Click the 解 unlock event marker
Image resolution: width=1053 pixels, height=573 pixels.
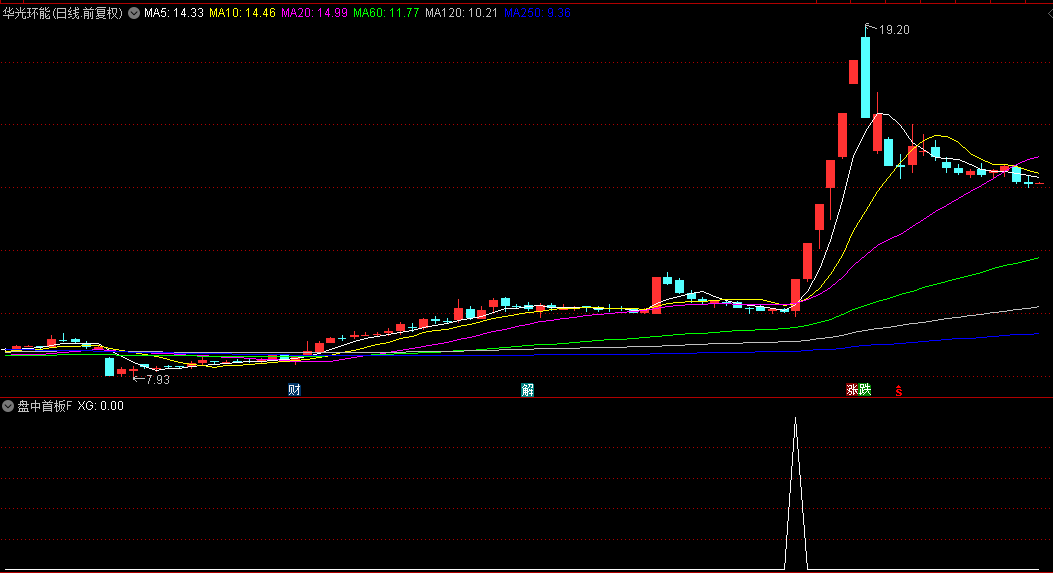tap(527, 390)
